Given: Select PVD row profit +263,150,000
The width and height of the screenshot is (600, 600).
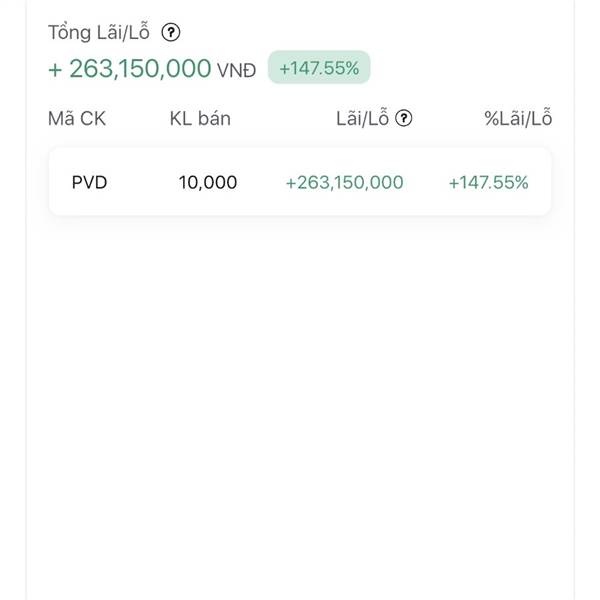Looking at the screenshot, I should pos(344,182).
